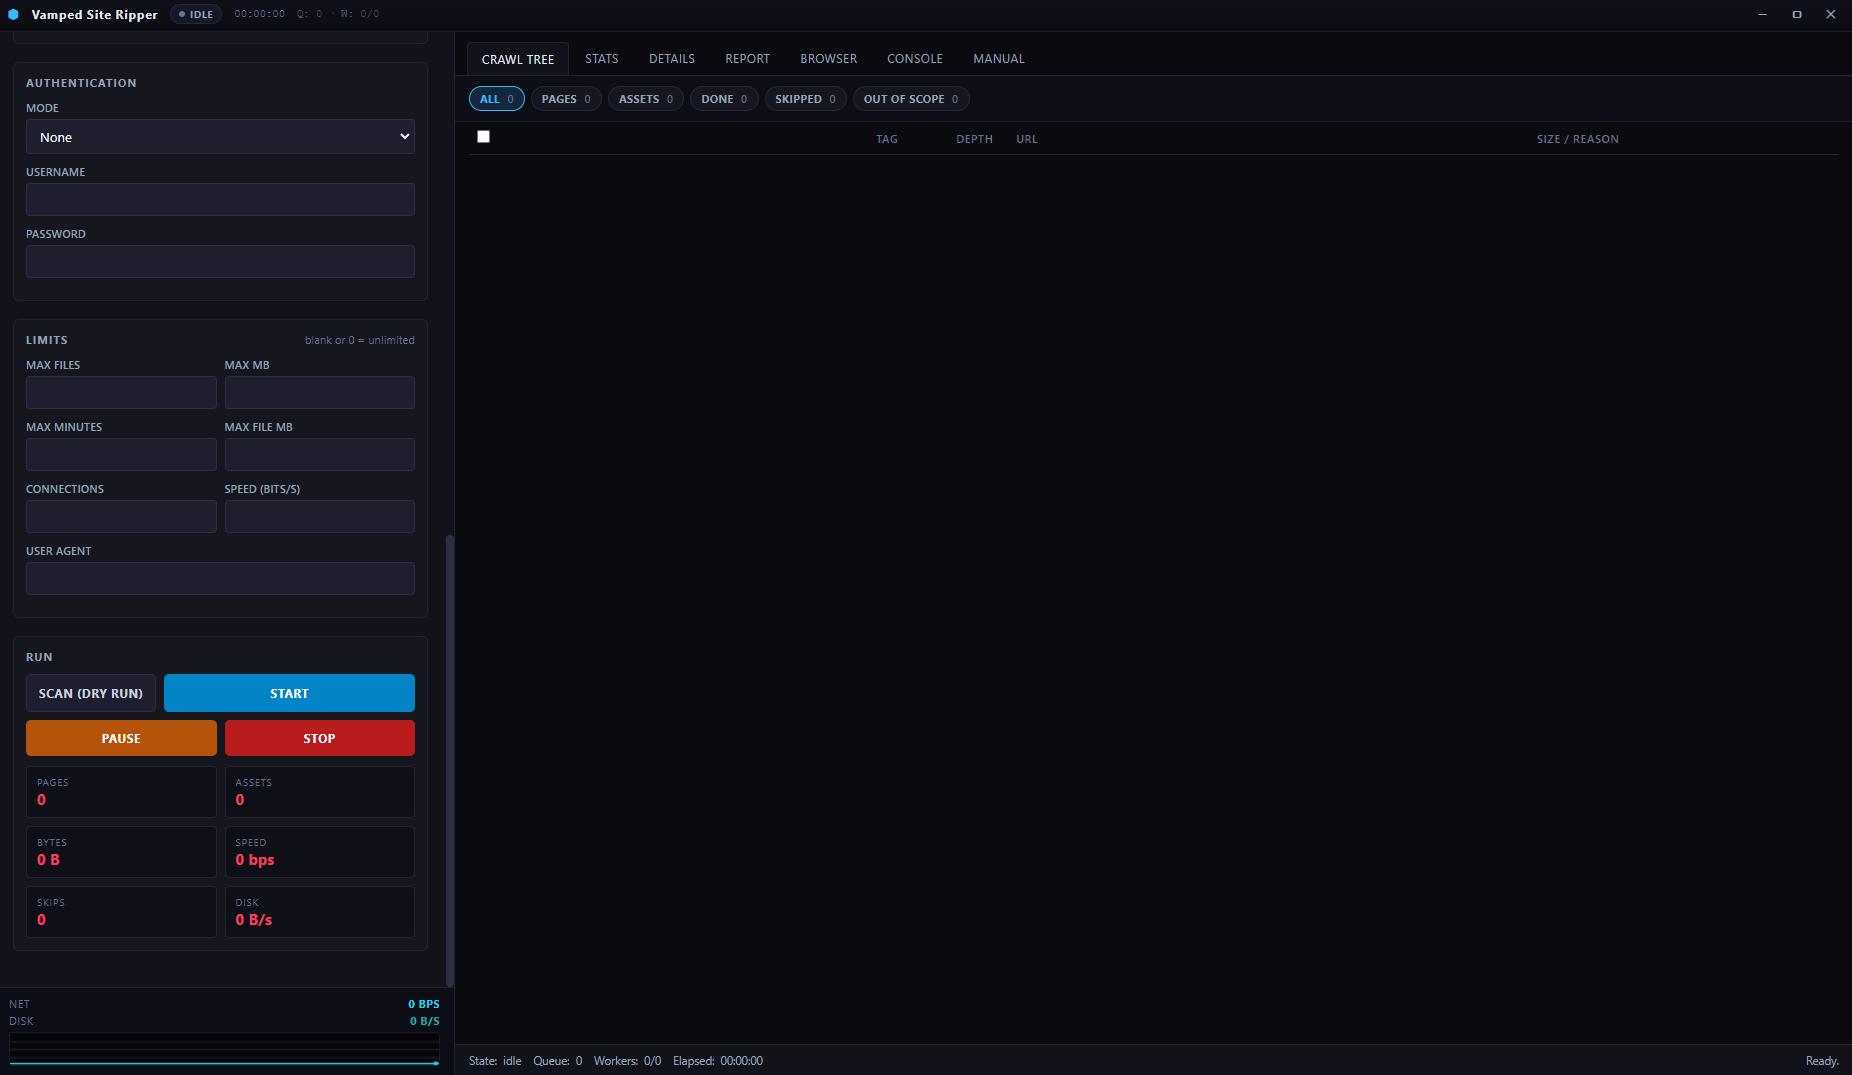Click the red STOP button
The height and width of the screenshot is (1075, 1852).
320,738
